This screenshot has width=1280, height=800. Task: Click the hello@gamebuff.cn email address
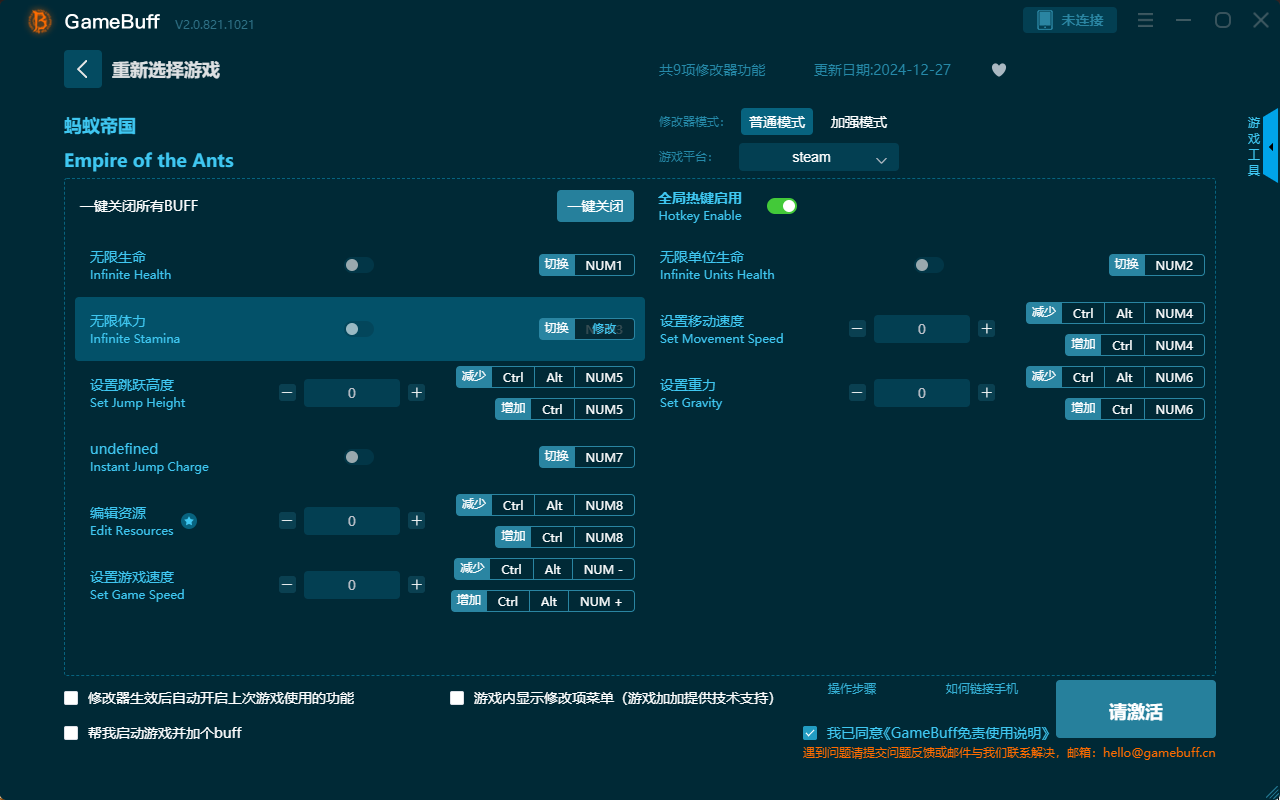click(x=1159, y=753)
